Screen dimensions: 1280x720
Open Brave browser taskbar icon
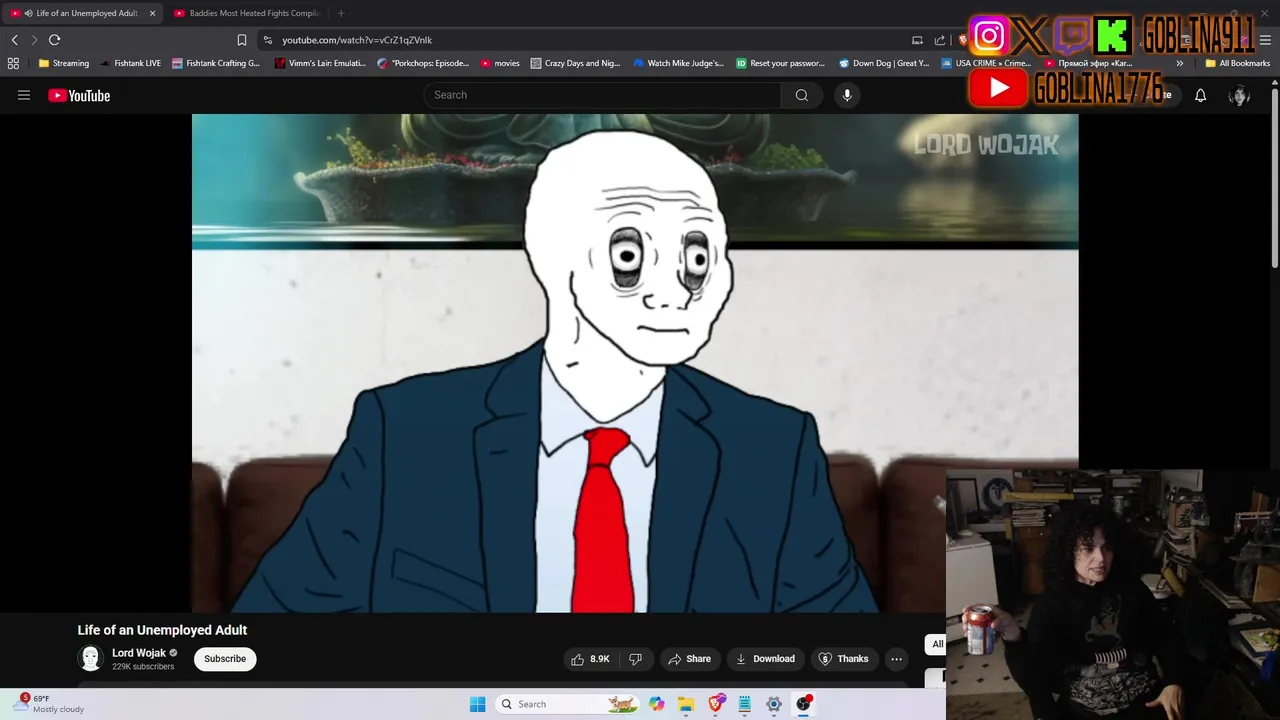pyautogui.click(x=716, y=704)
